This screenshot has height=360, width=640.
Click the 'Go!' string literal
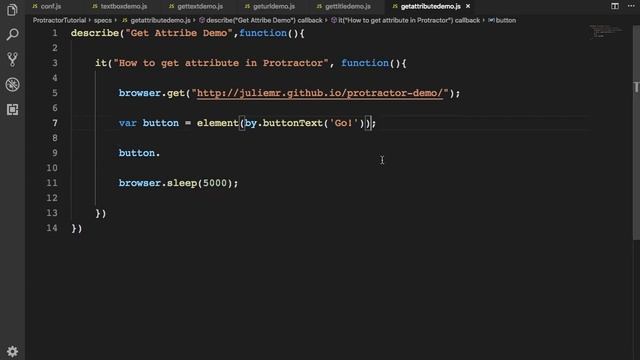(x=344, y=123)
